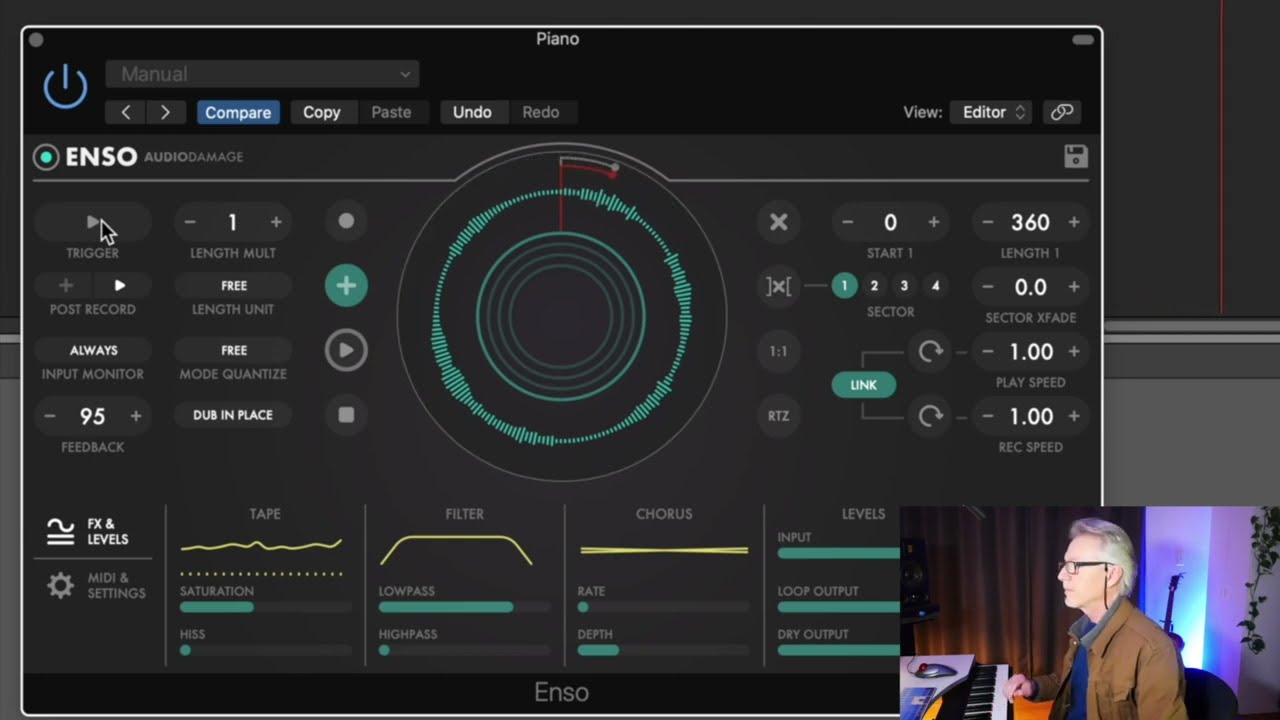
Task: Increase Length Mult value
Action: pos(276,222)
